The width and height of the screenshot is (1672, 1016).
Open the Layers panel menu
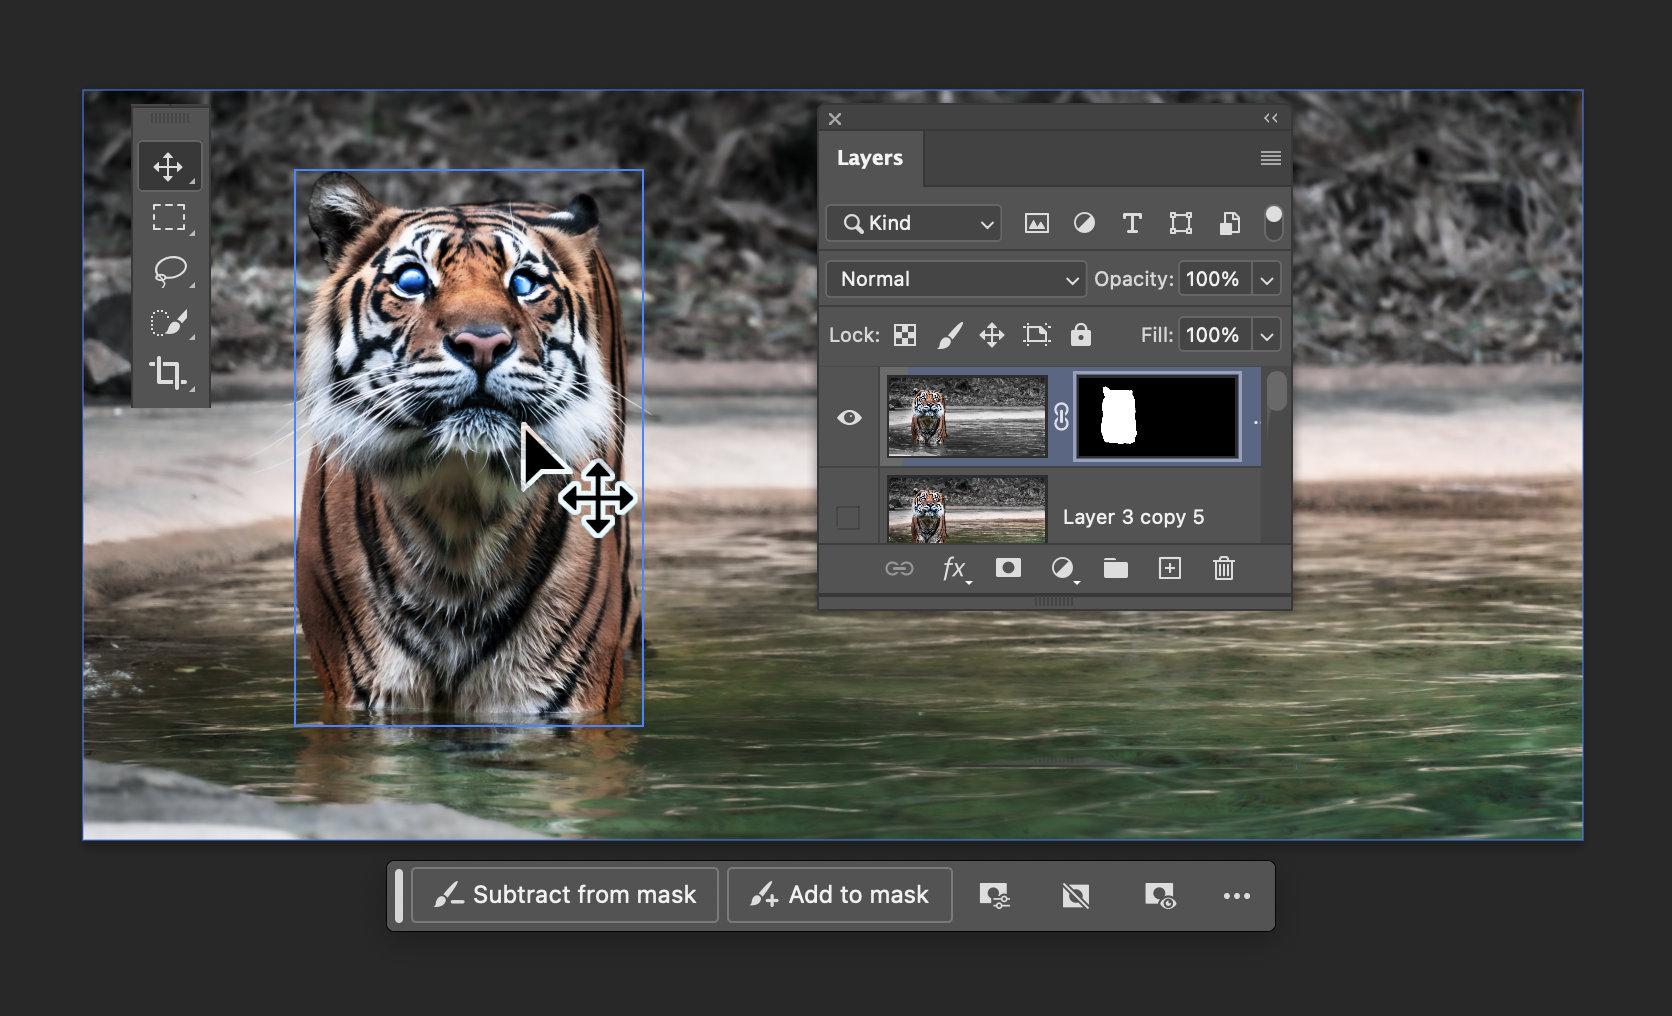[1270, 158]
